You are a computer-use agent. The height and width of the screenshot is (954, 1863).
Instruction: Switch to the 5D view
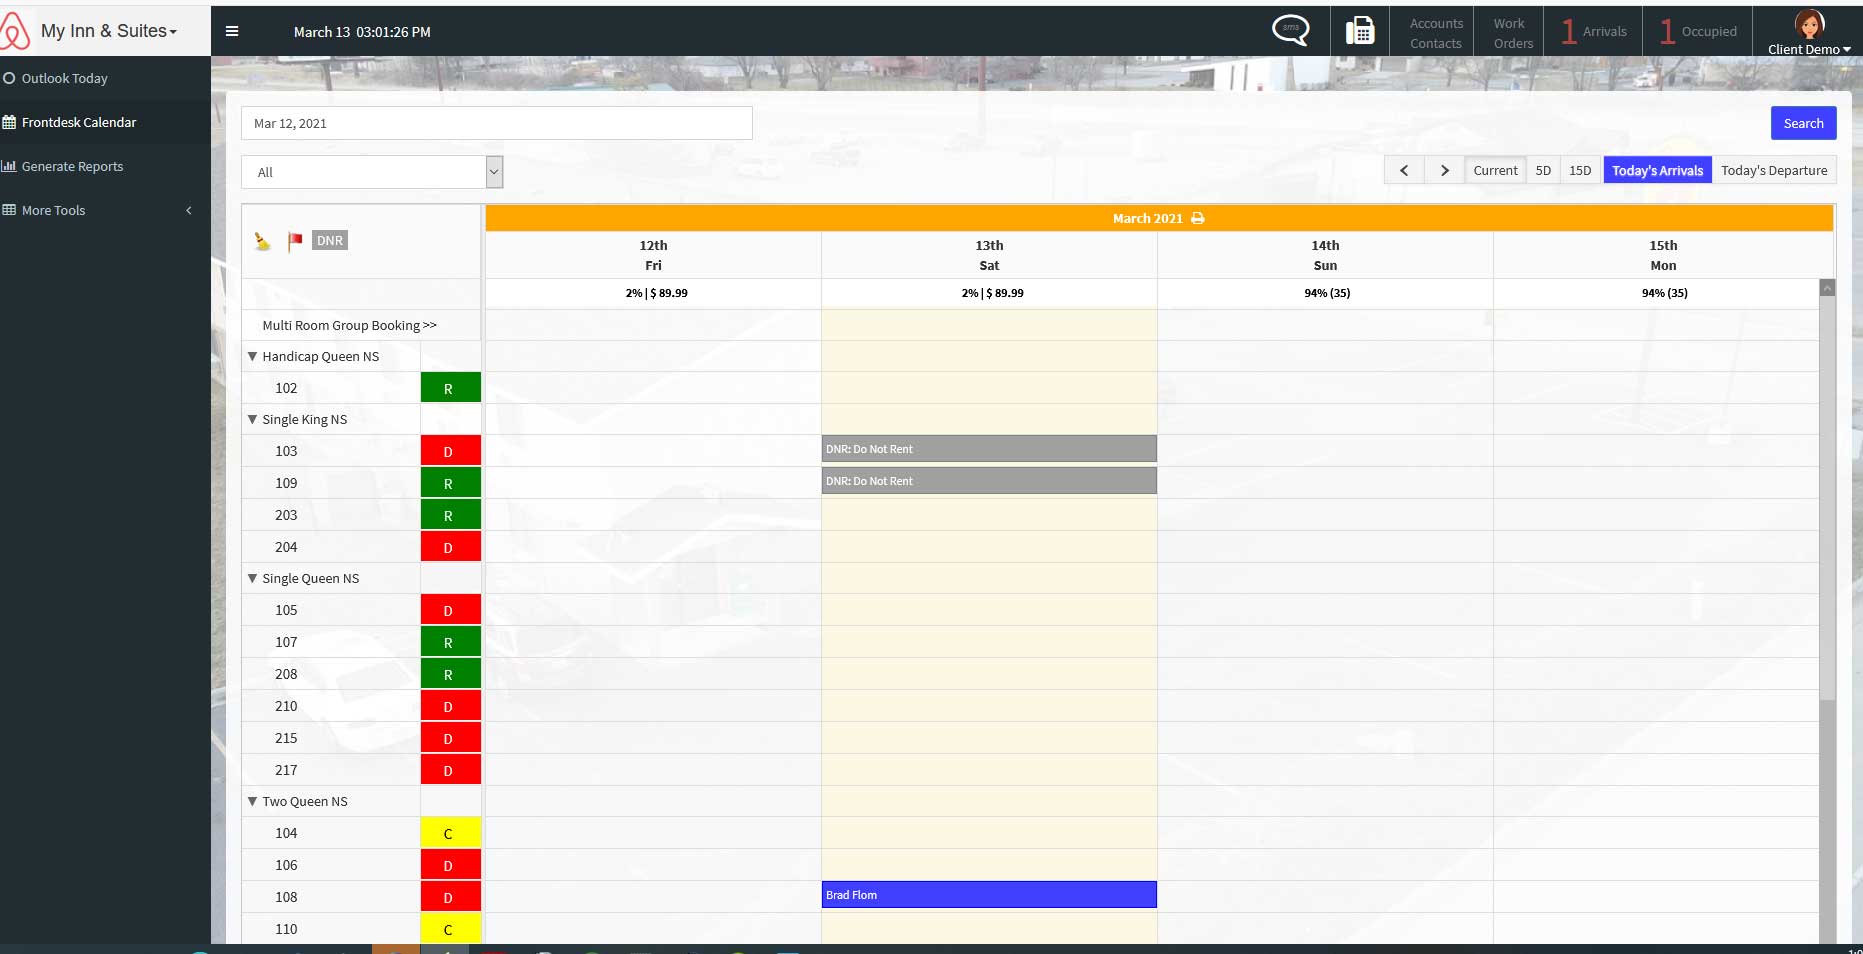pyautogui.click(x=1543, y=170)
